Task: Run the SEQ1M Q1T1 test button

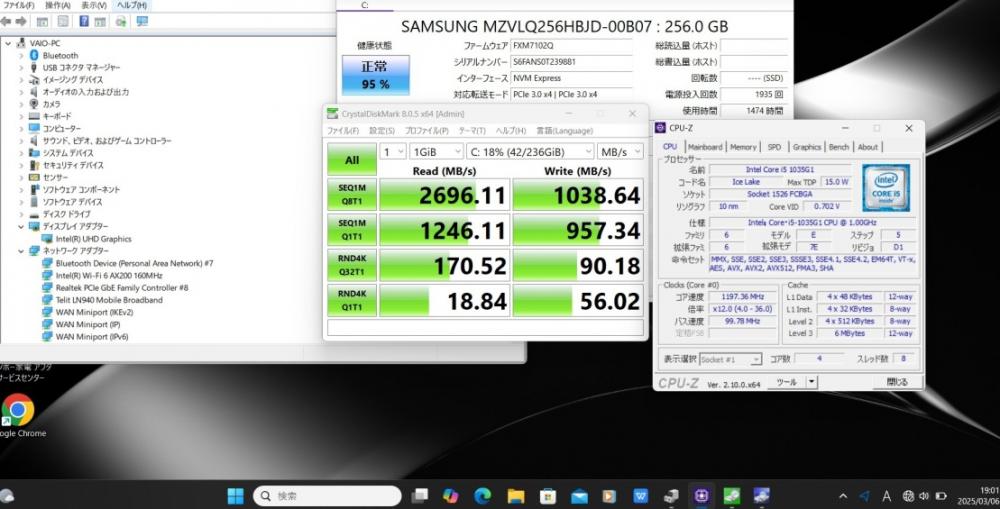Action: (352, 230)
